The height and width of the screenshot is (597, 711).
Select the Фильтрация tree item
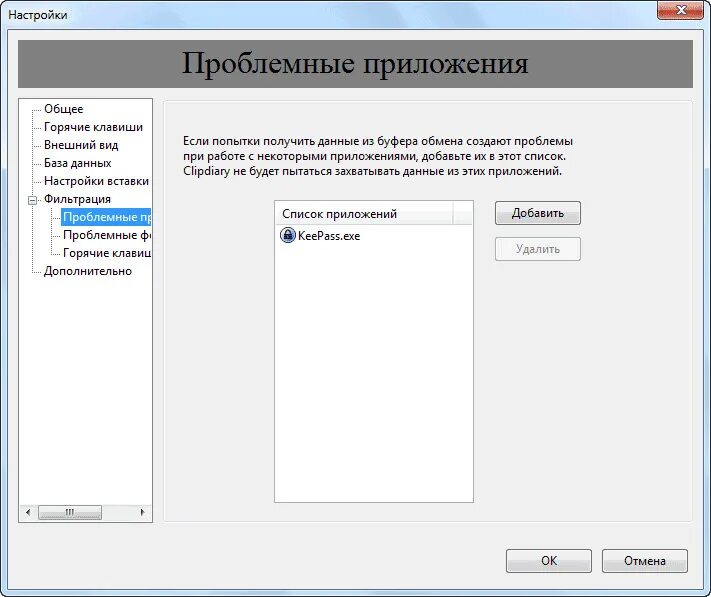[77, 199]
